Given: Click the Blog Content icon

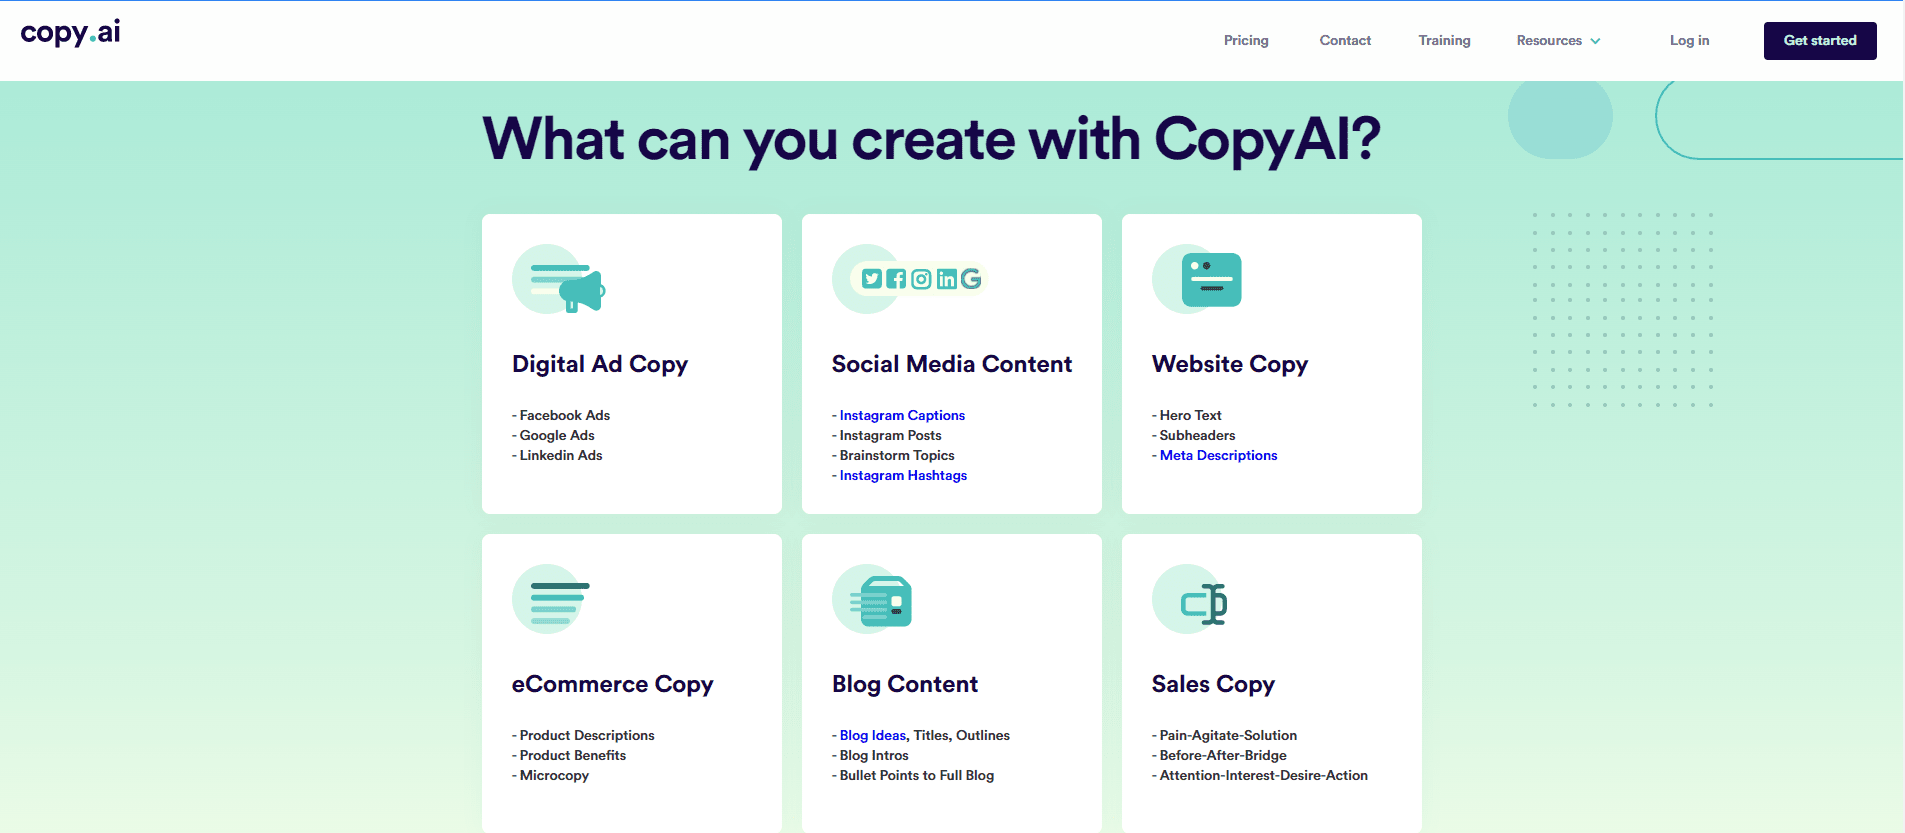Looking at the screenshot, I should click(872, 599).
